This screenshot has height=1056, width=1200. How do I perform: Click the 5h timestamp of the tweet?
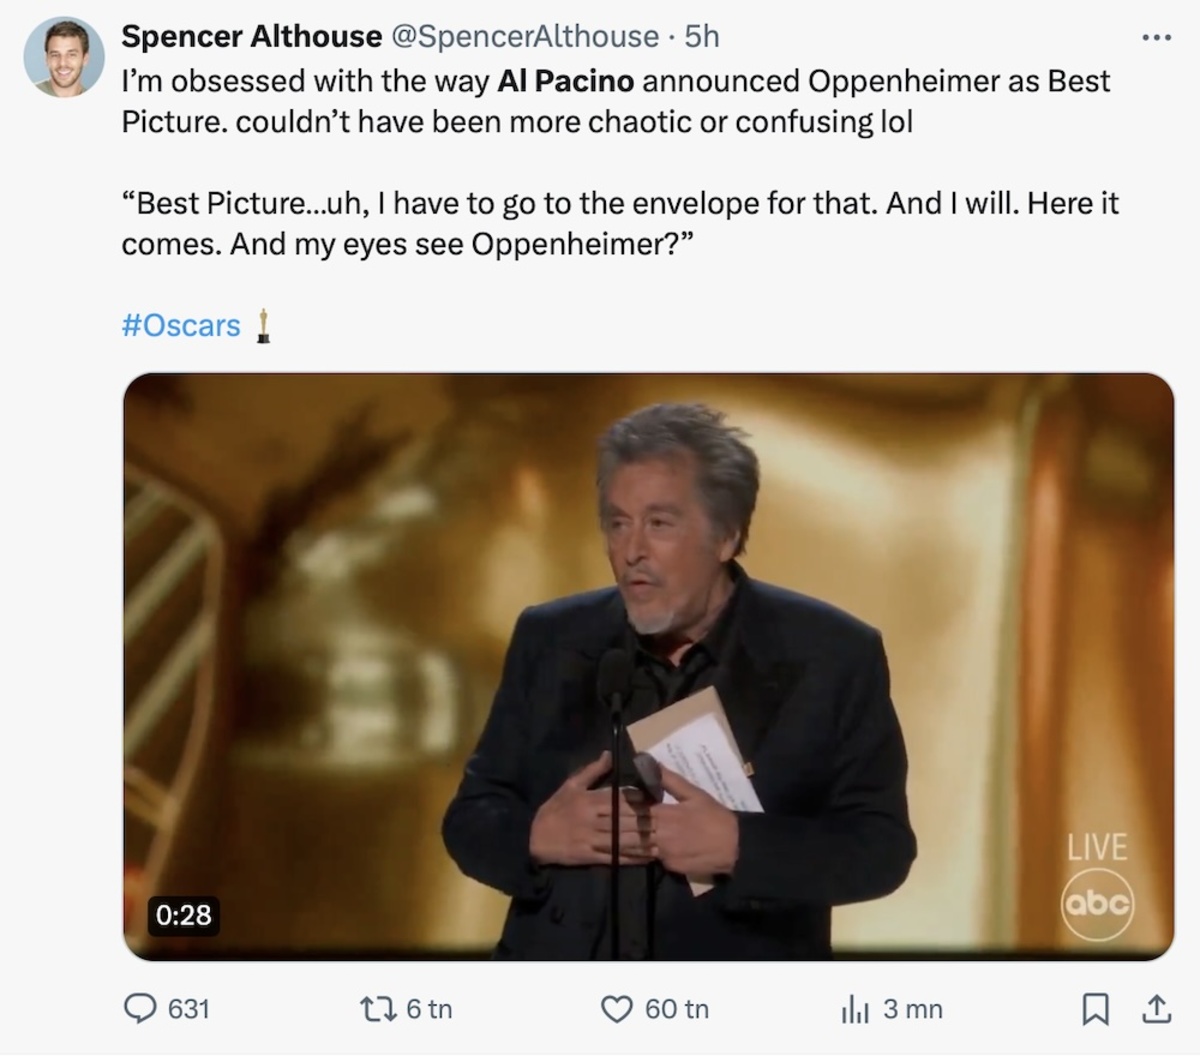[x=702, y=37]
